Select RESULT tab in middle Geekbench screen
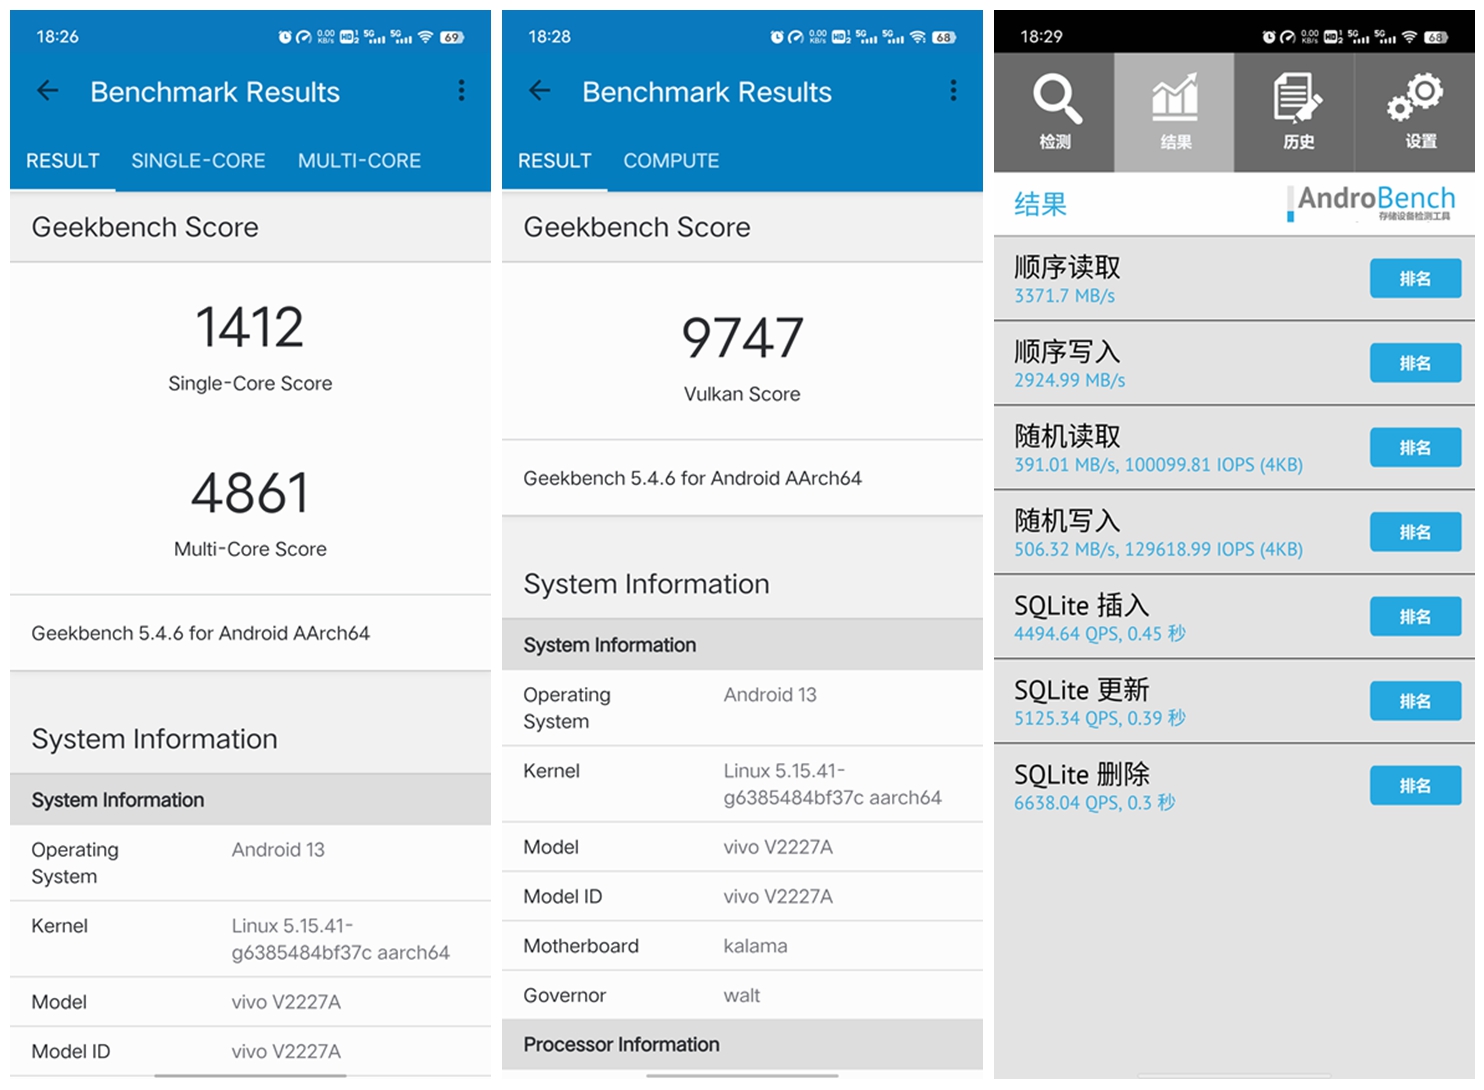The height and width of the screenshot is (1090, 1484). pyautogui.click(x=555, y=161)
